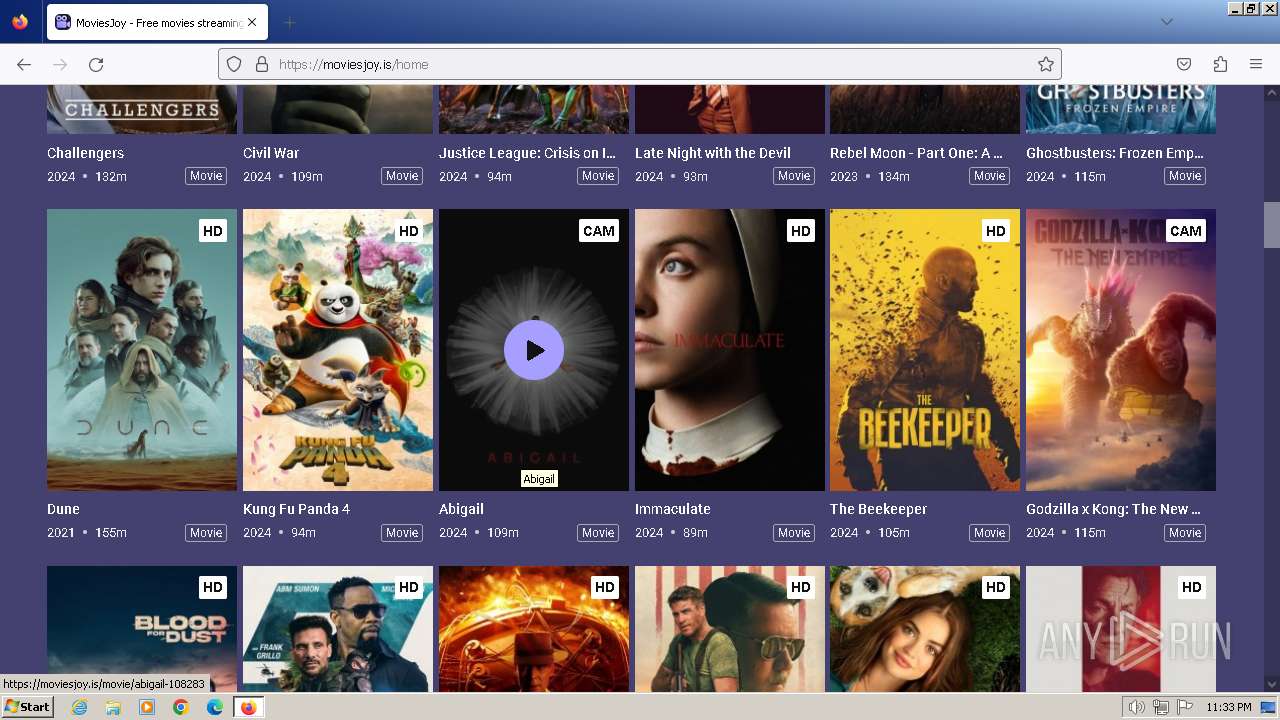This screenshot has height=720, width=1280.
Task: Click the Dune title text
Action: pyautogui.click(x=63, y=509)
